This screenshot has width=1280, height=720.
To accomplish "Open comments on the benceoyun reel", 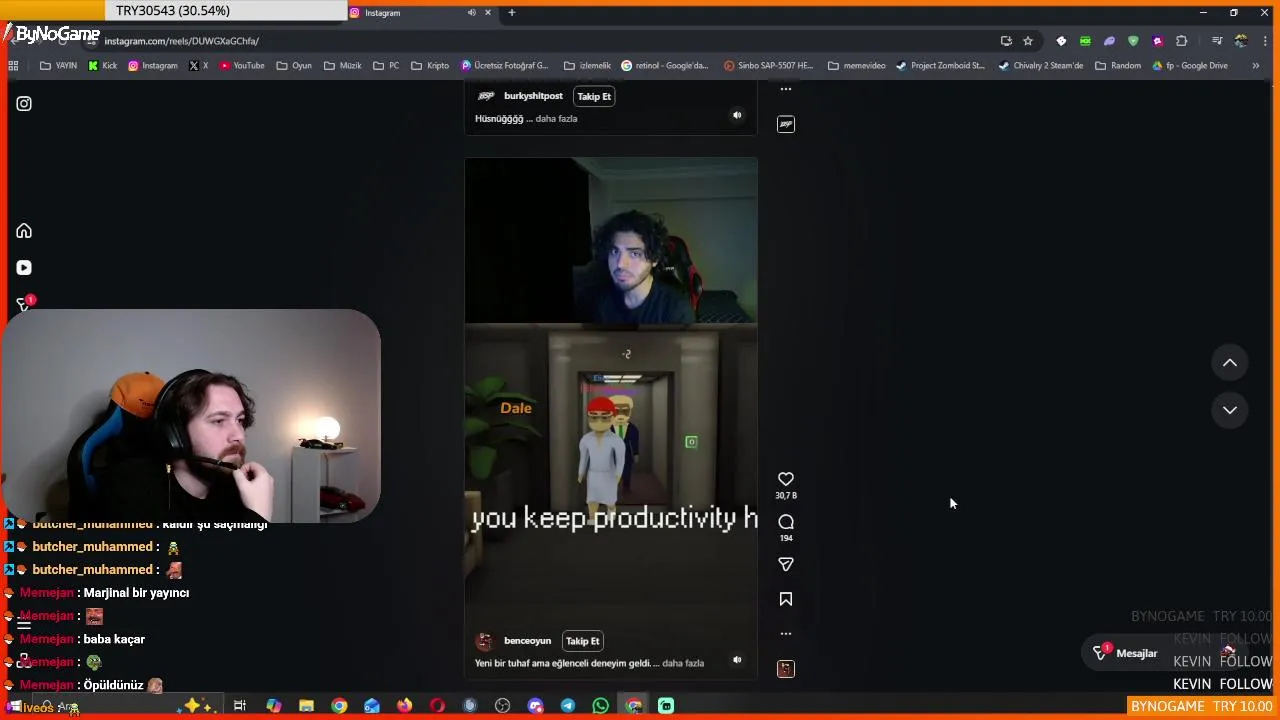I will click(x=786, y=522).
